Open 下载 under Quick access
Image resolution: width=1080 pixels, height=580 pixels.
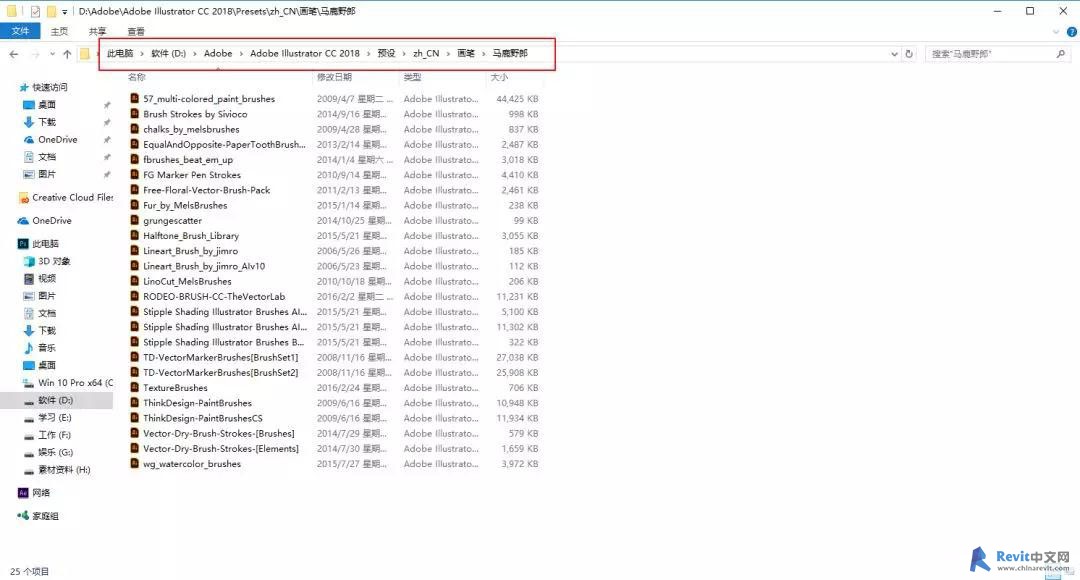point(39,122)
